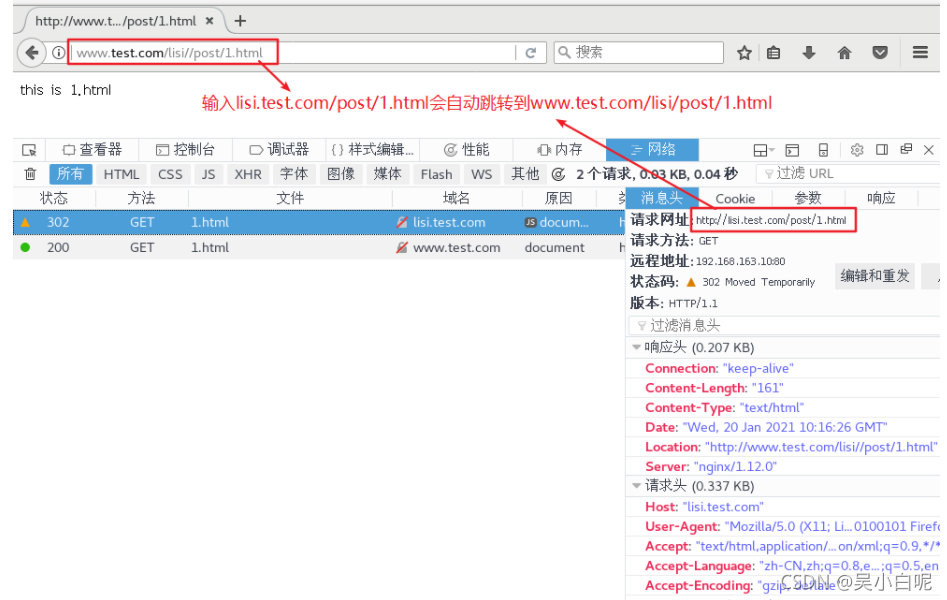
Task: Clear network requests with the trash icon
Action: tap(30, 174)
